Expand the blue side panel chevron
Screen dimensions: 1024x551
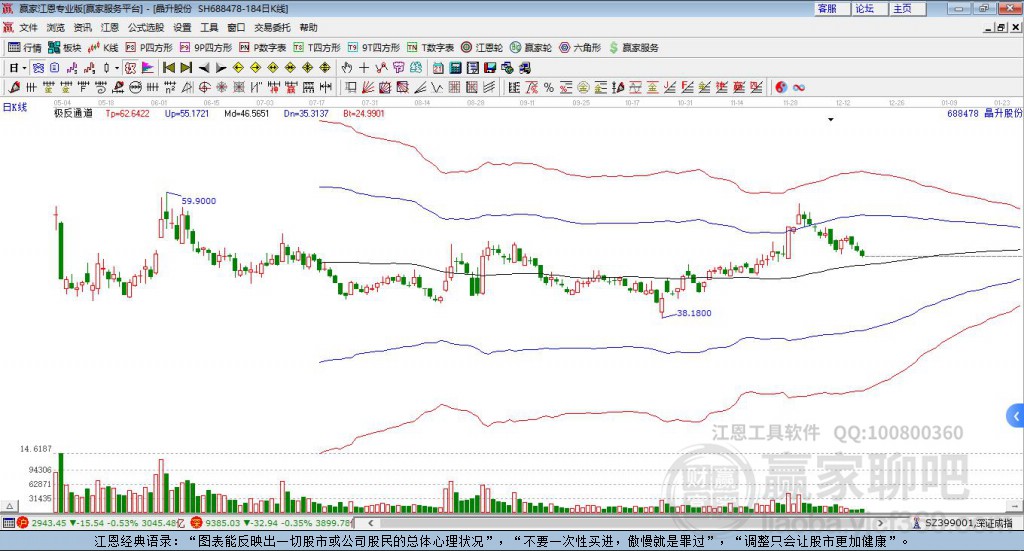click(x=1016, y=416)
